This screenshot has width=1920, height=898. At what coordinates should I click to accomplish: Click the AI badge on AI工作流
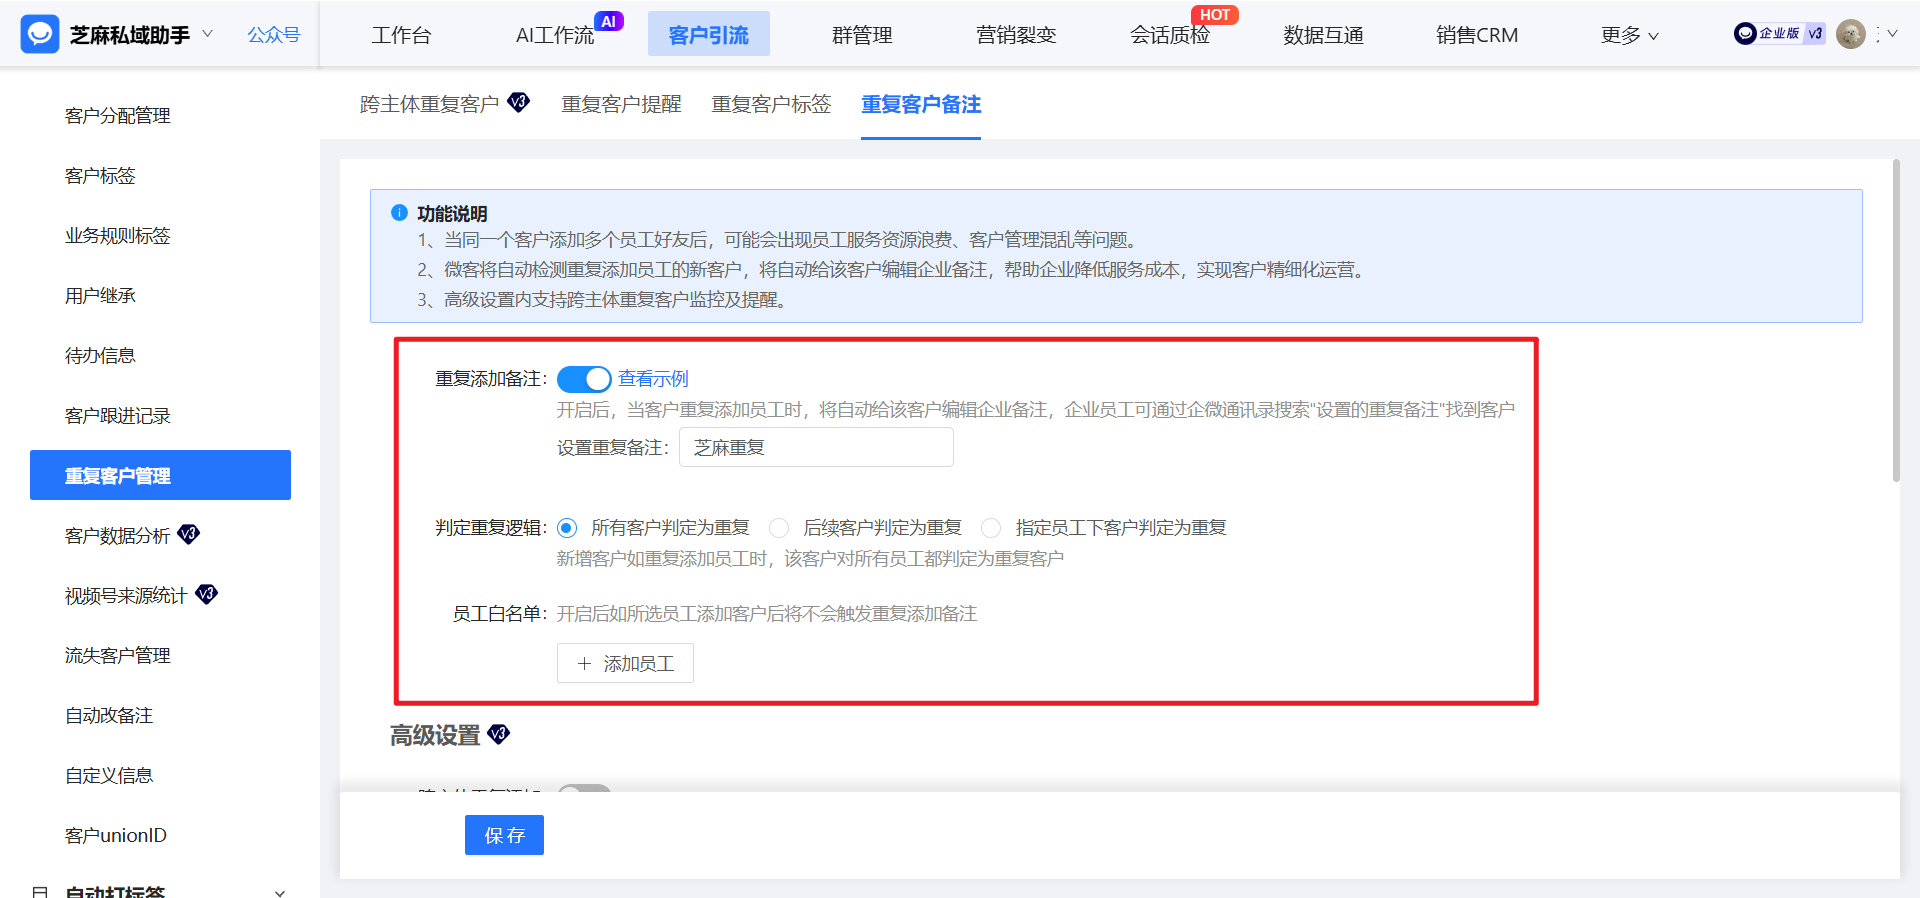point(608,21)
